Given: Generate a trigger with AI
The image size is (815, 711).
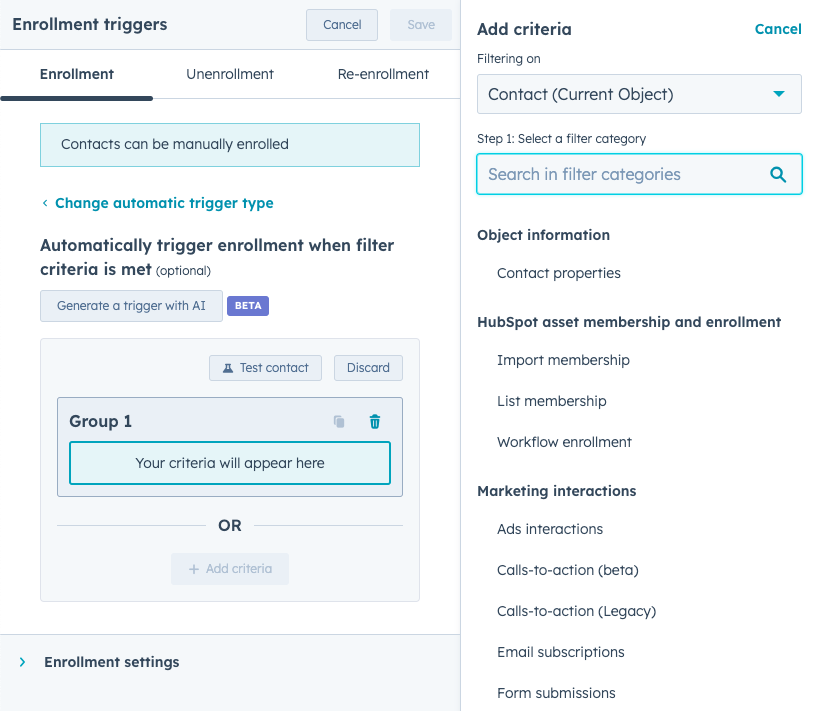Looking at the screenshot, I should [131, 306].
